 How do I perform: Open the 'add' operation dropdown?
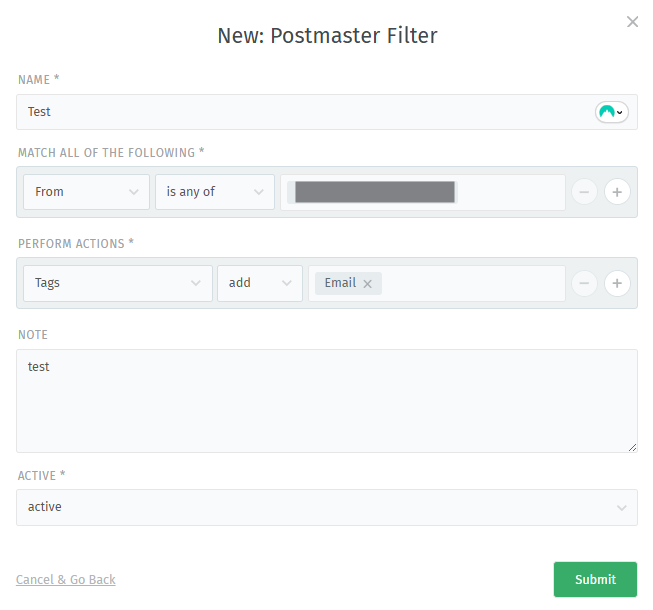259,283
